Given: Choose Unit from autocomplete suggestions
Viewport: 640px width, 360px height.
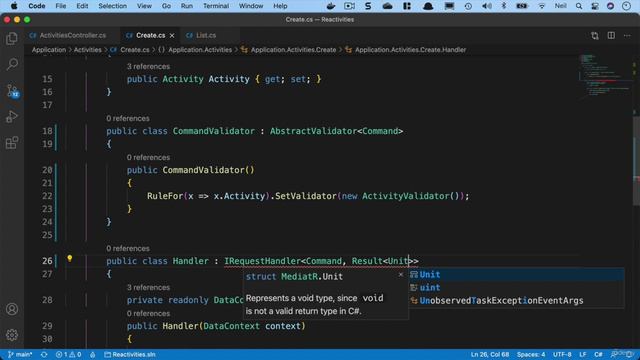Looking at the screenshot, I should (x=516, y=275).
